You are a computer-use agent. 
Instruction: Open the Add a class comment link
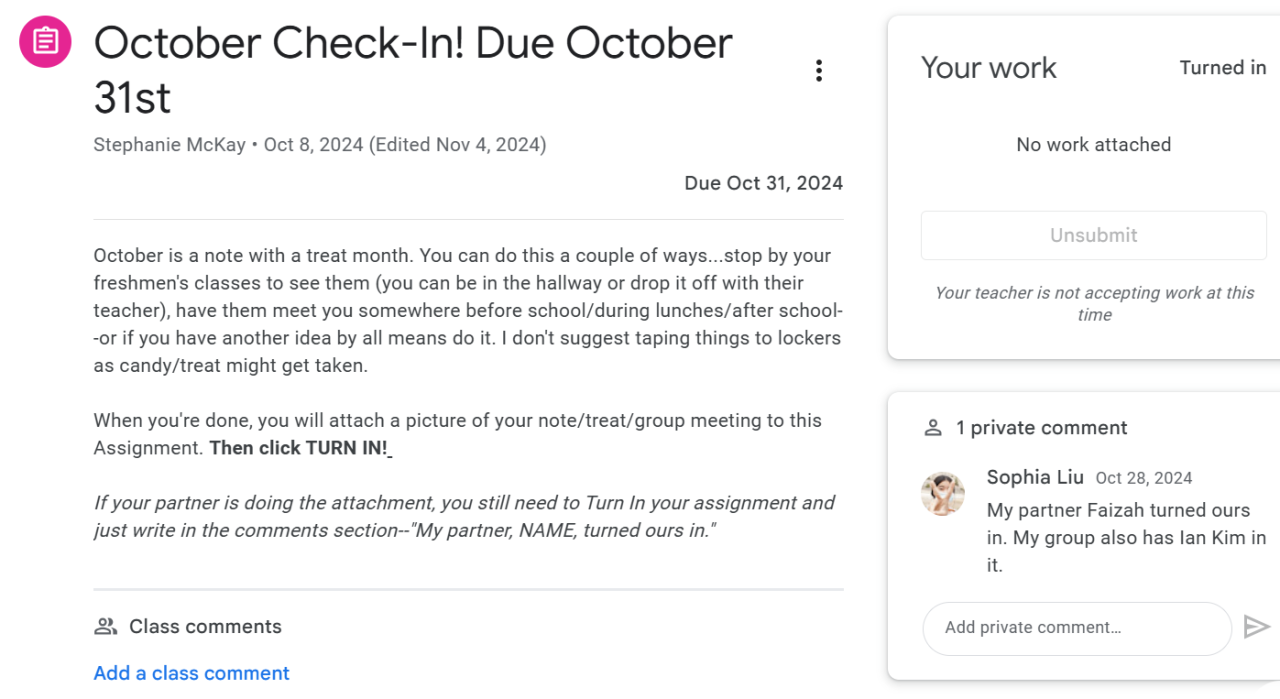tap(191, 673)
